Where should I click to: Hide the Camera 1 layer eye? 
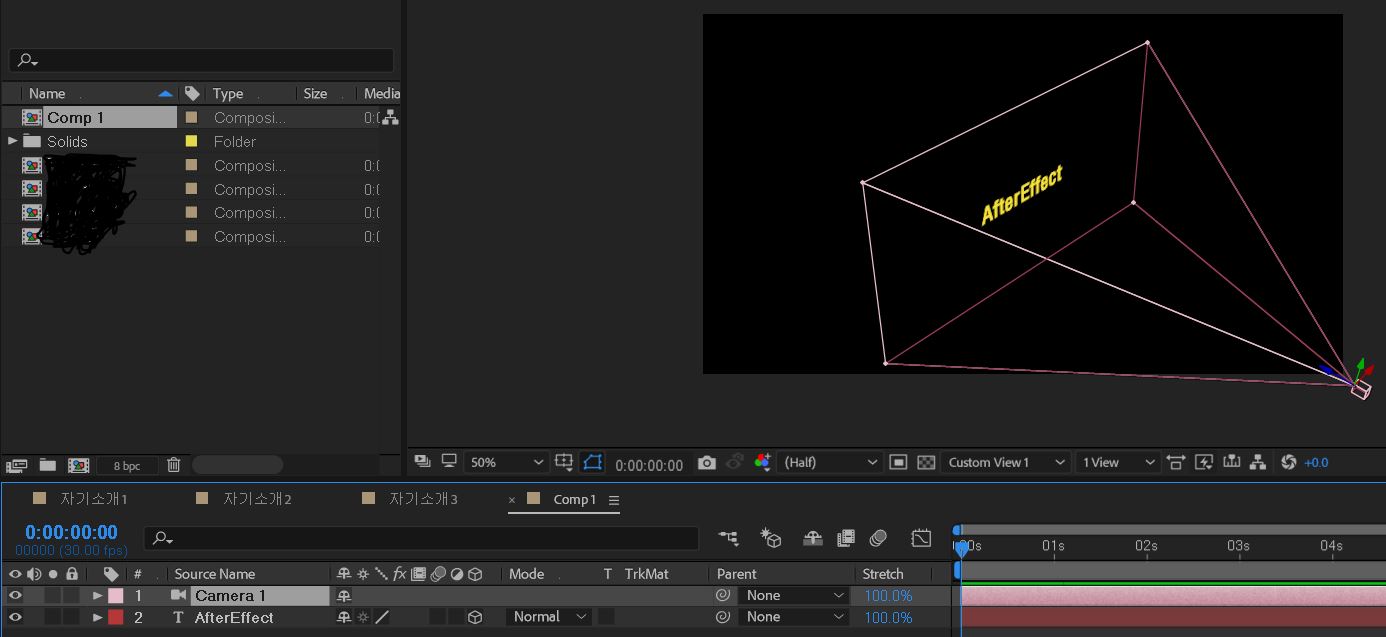15,595
